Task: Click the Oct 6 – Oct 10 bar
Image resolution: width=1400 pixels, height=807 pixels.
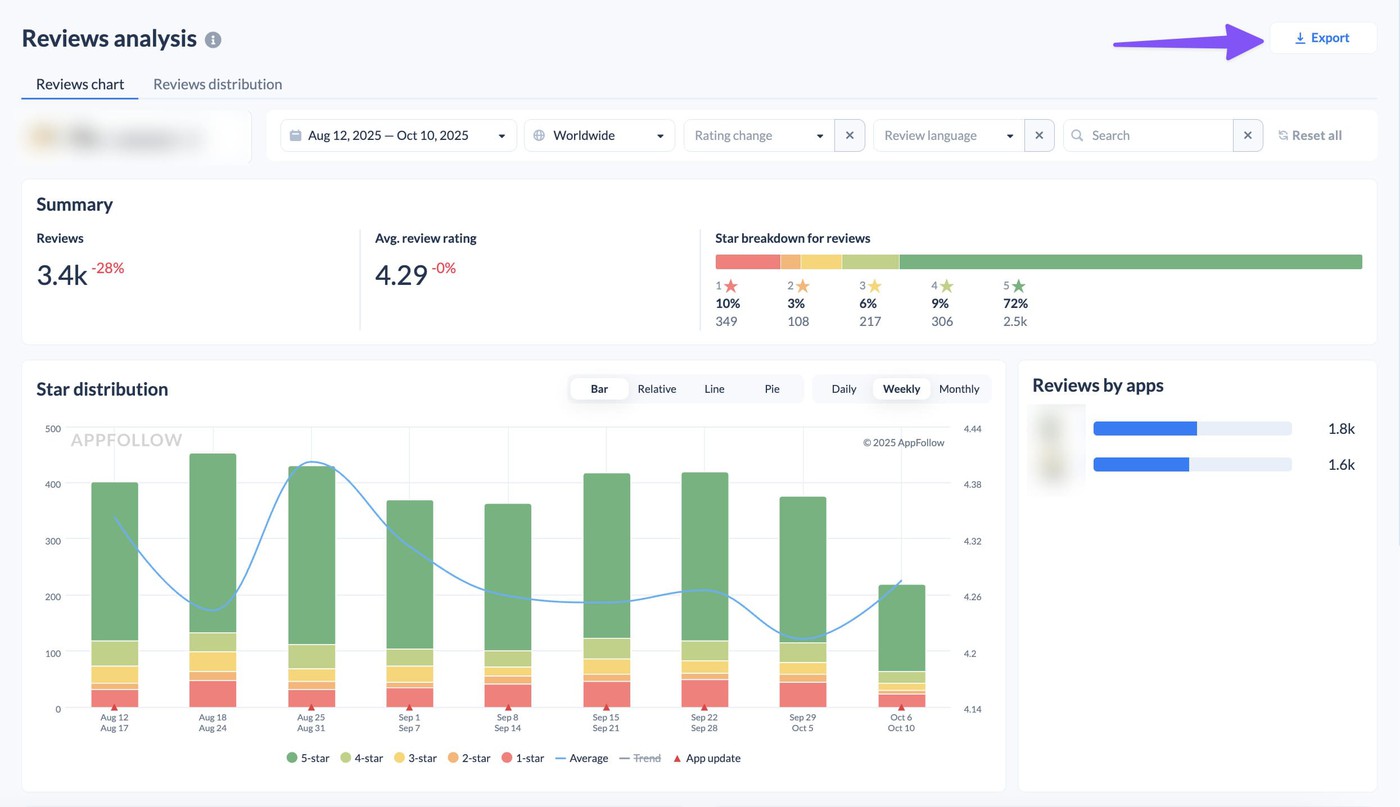Action: 901,646
